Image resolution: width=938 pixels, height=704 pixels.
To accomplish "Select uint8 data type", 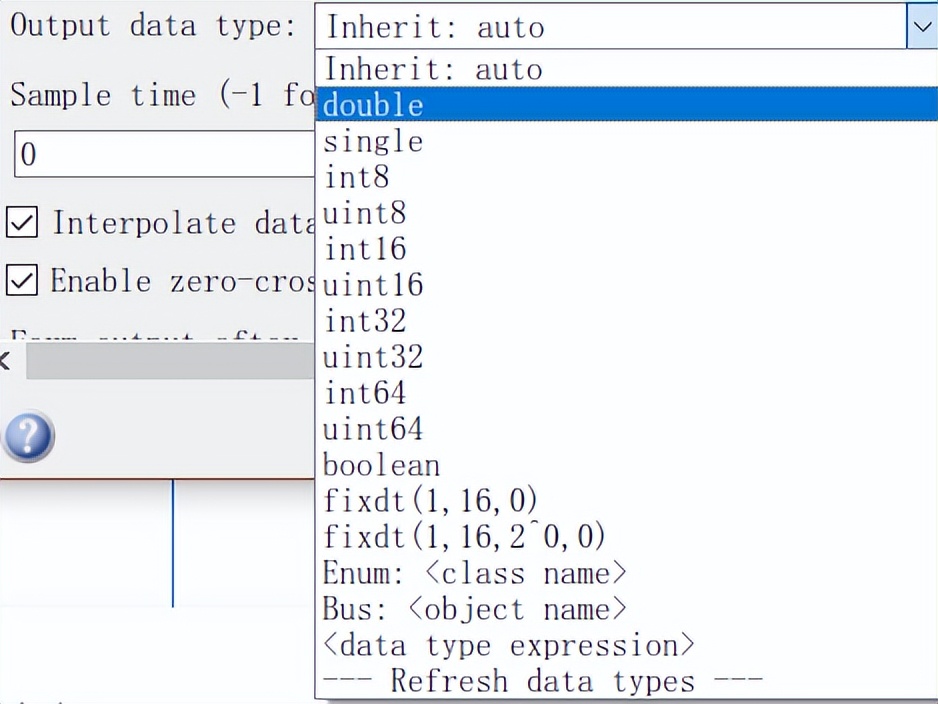I will (364, 213).
